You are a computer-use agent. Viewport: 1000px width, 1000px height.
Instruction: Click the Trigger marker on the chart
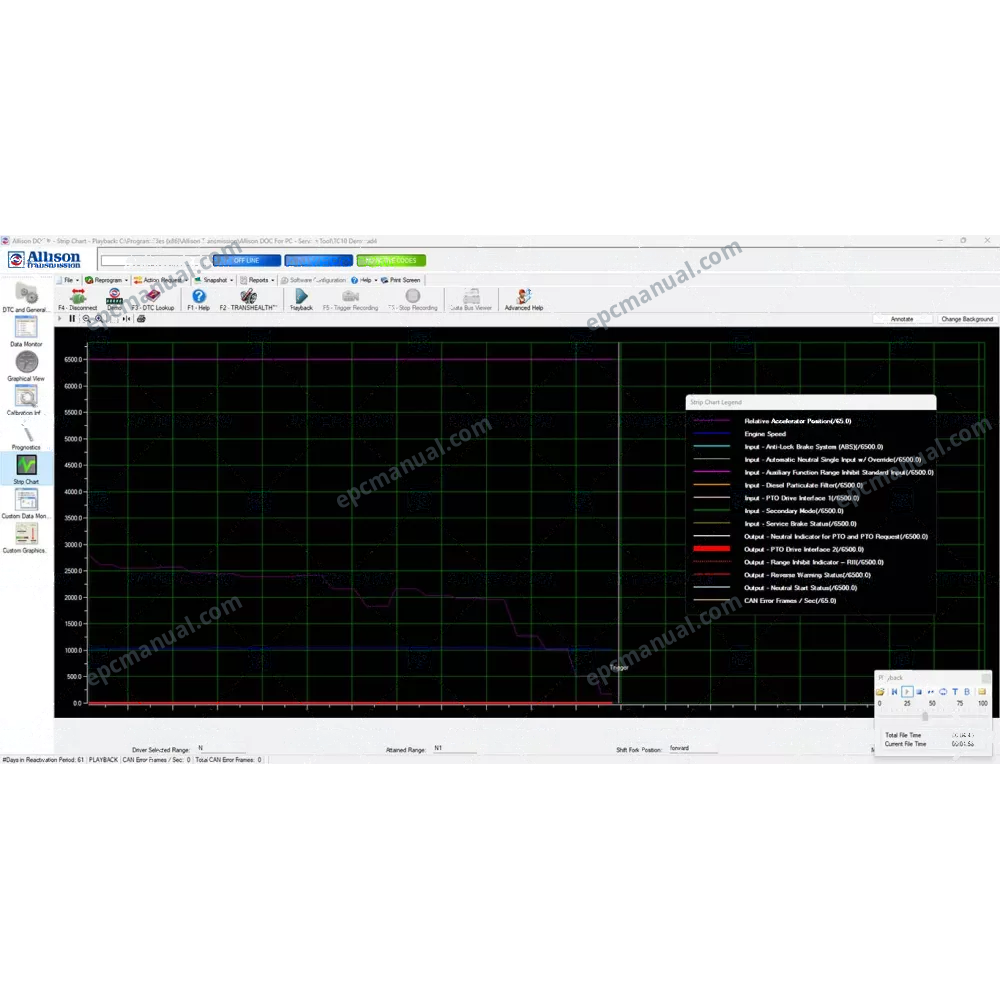pos(619,668)
